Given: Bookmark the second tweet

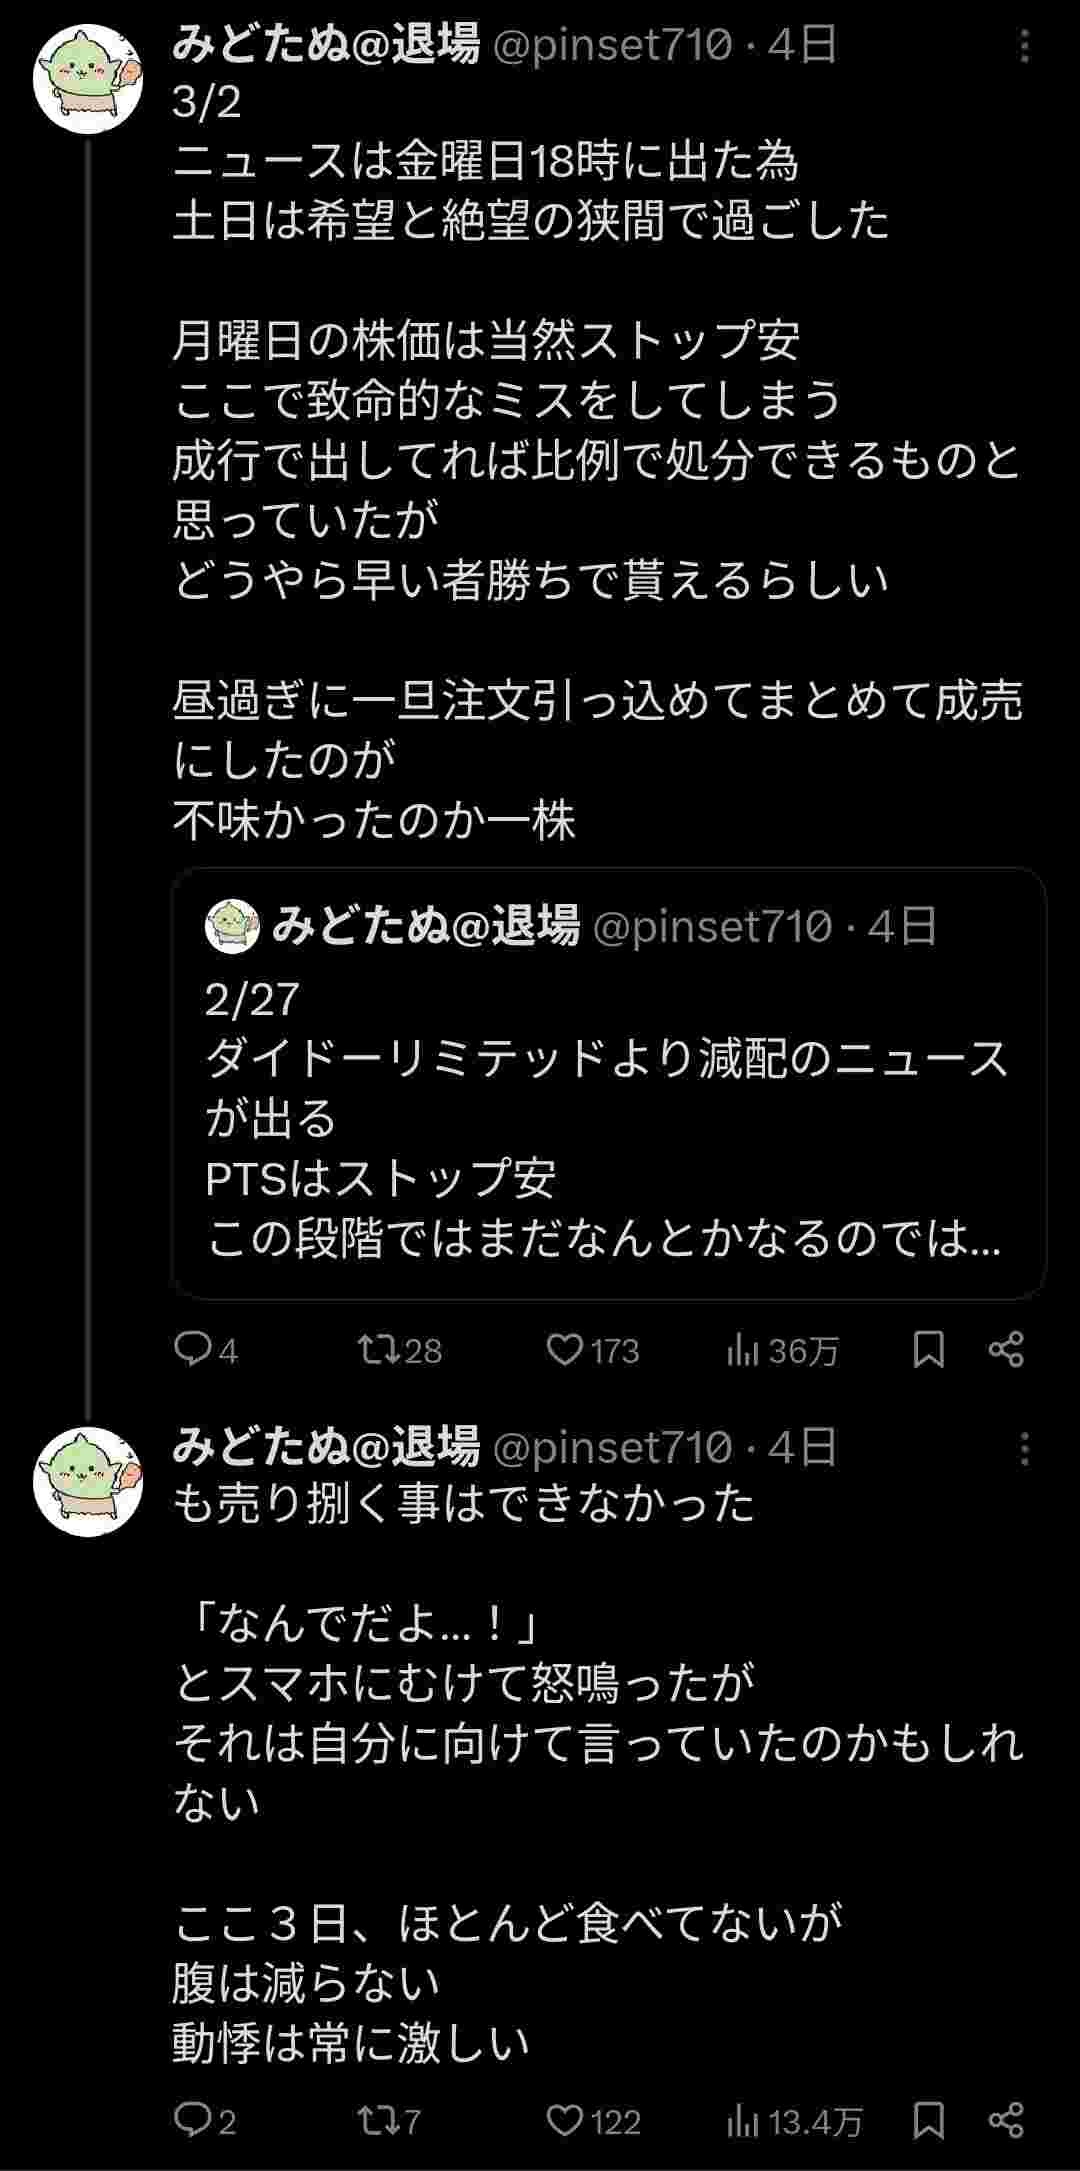Looking at the screenshot, I should [x=929, y=2119].
